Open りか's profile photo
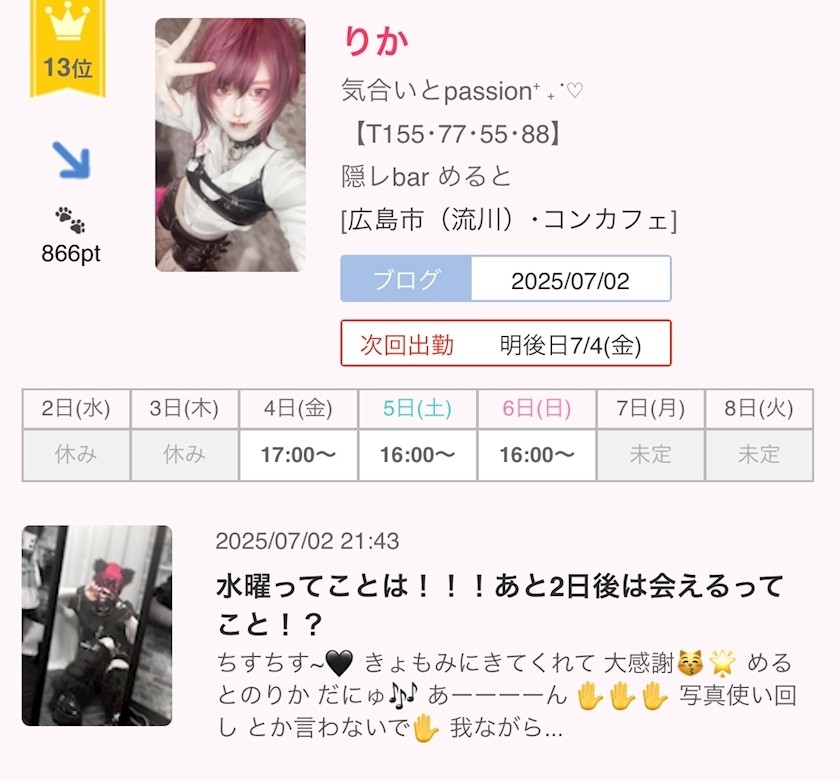This screenshot has width=840, height=780. click(x=230, y=145)
